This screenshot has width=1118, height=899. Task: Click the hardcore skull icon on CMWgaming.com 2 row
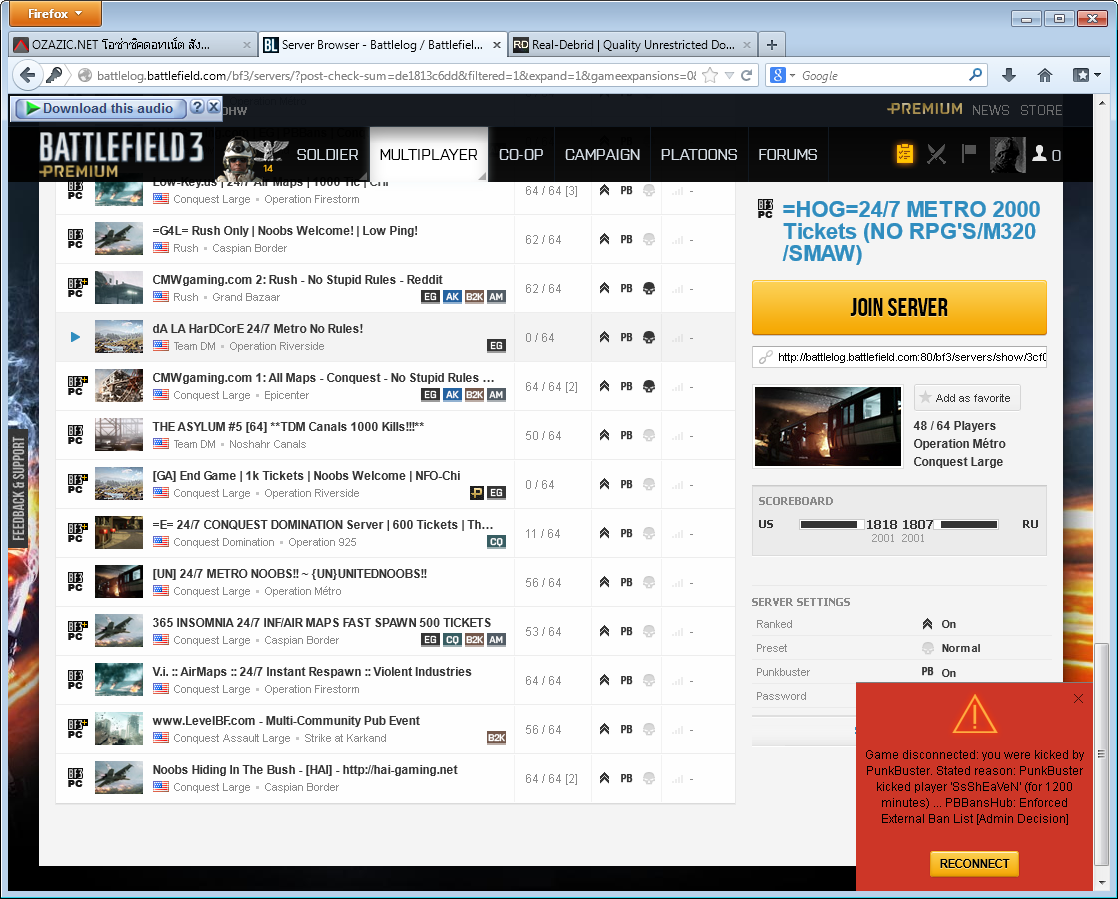tap(649, 288)
